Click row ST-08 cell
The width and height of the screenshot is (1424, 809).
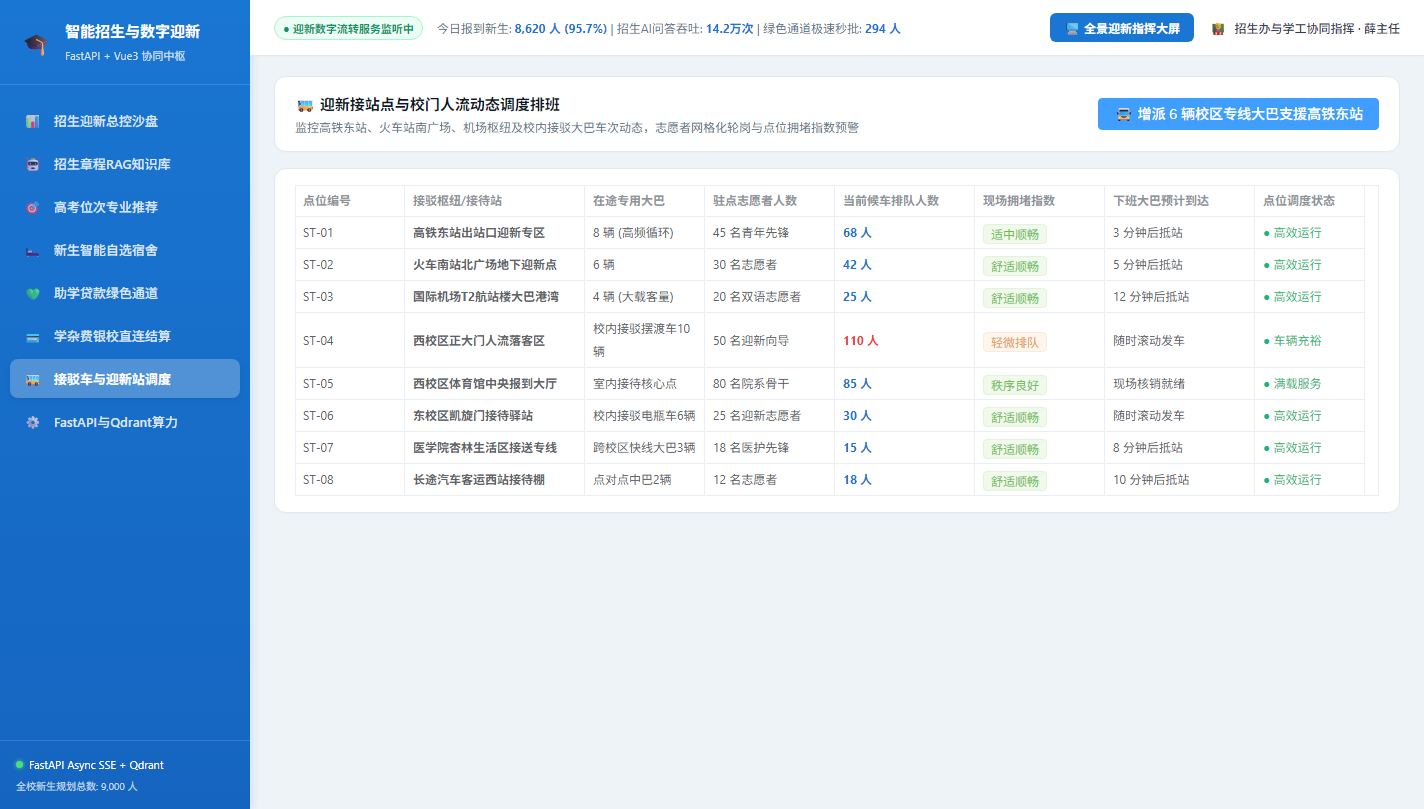[350, 479]
